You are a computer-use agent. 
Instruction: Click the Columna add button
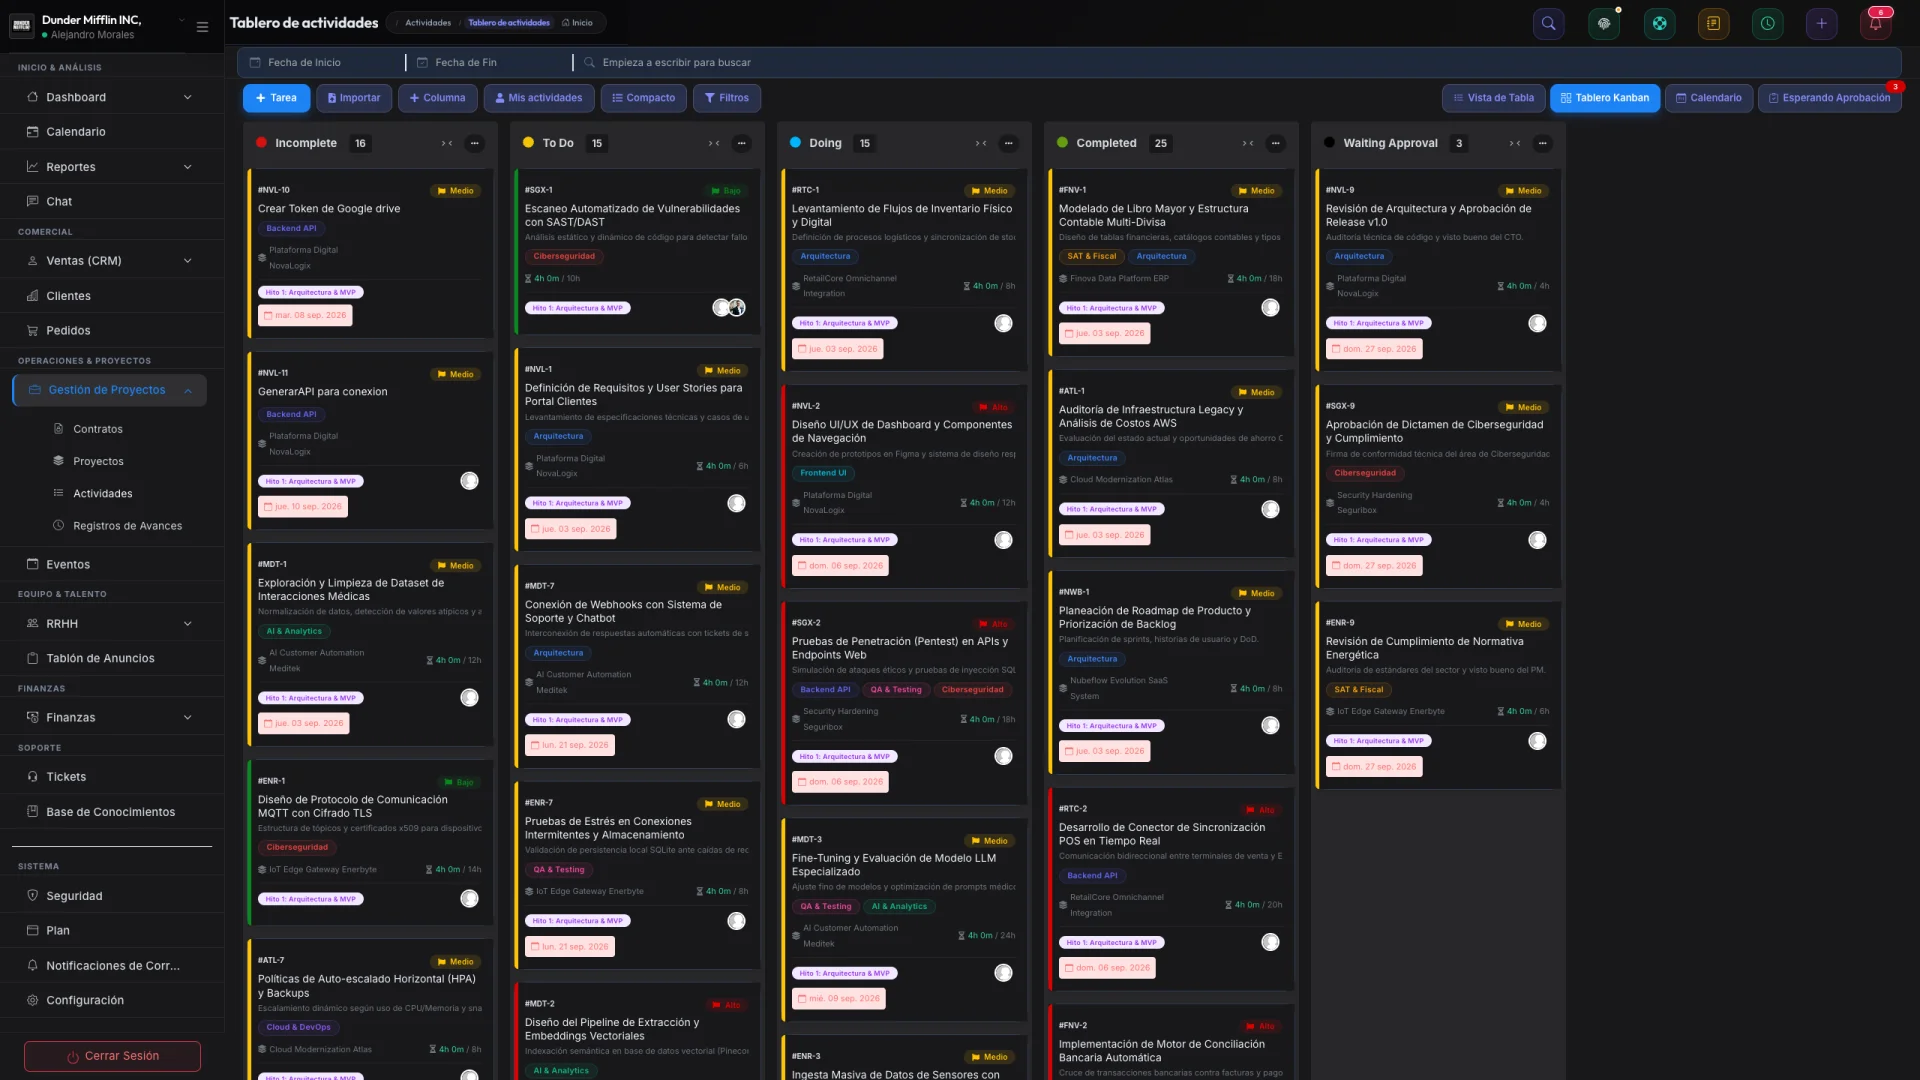click(x=437, y=98)
